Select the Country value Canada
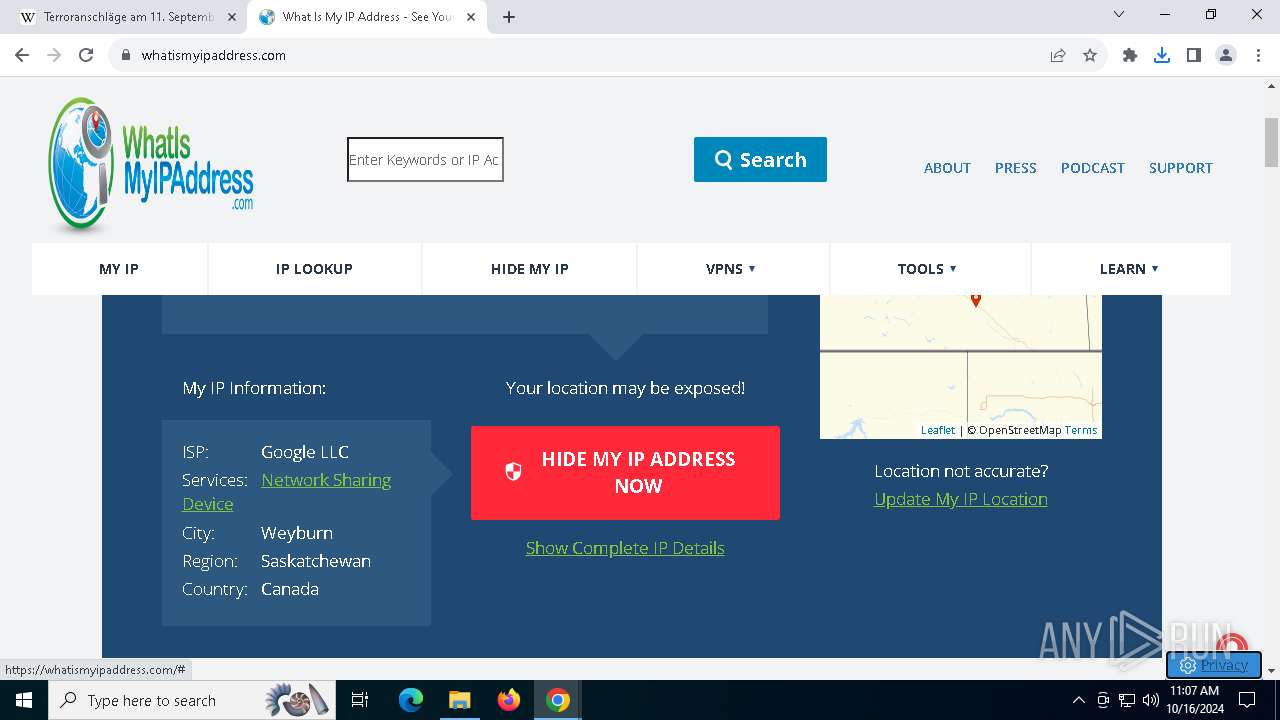The width and height of the screenshot is (1280, 720). (x=290, y=589)
